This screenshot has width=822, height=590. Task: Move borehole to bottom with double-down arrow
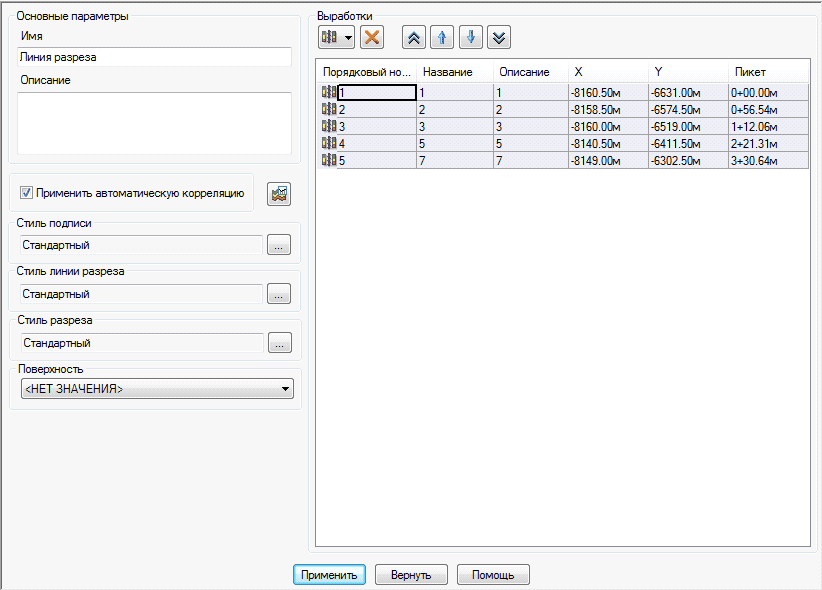pyautogui.click(x=499, y=38)
